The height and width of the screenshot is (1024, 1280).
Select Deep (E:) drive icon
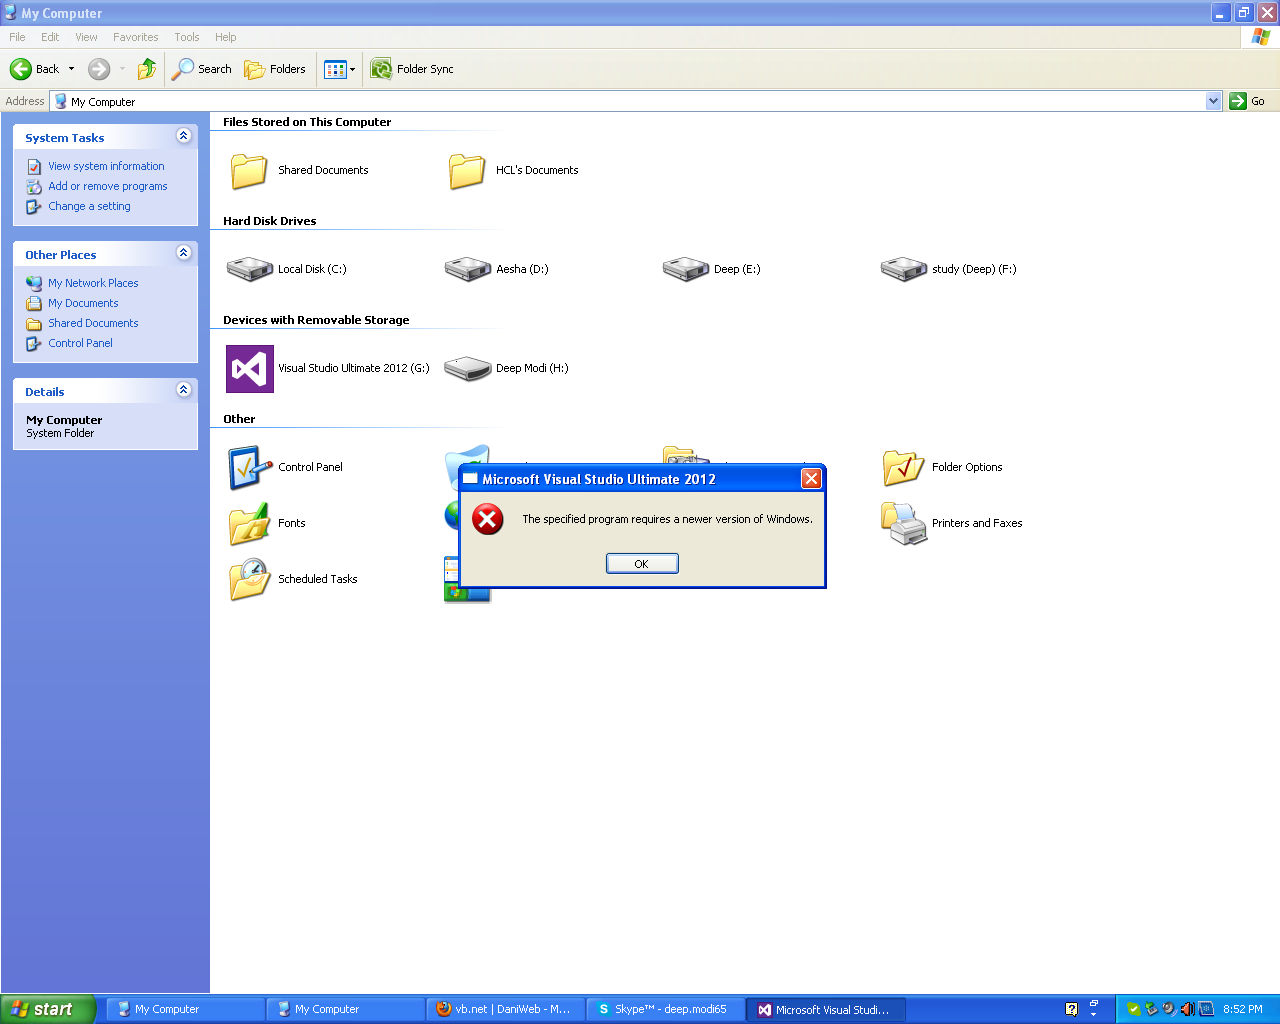[x=686, y=269]
